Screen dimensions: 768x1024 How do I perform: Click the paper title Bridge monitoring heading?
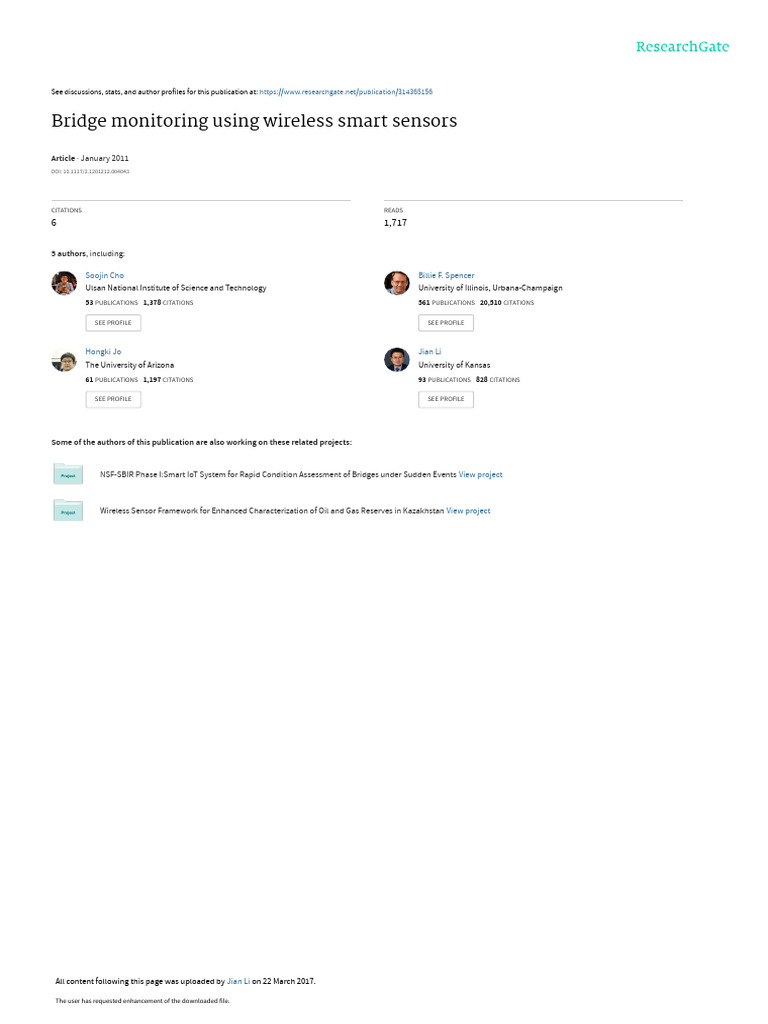254,121
